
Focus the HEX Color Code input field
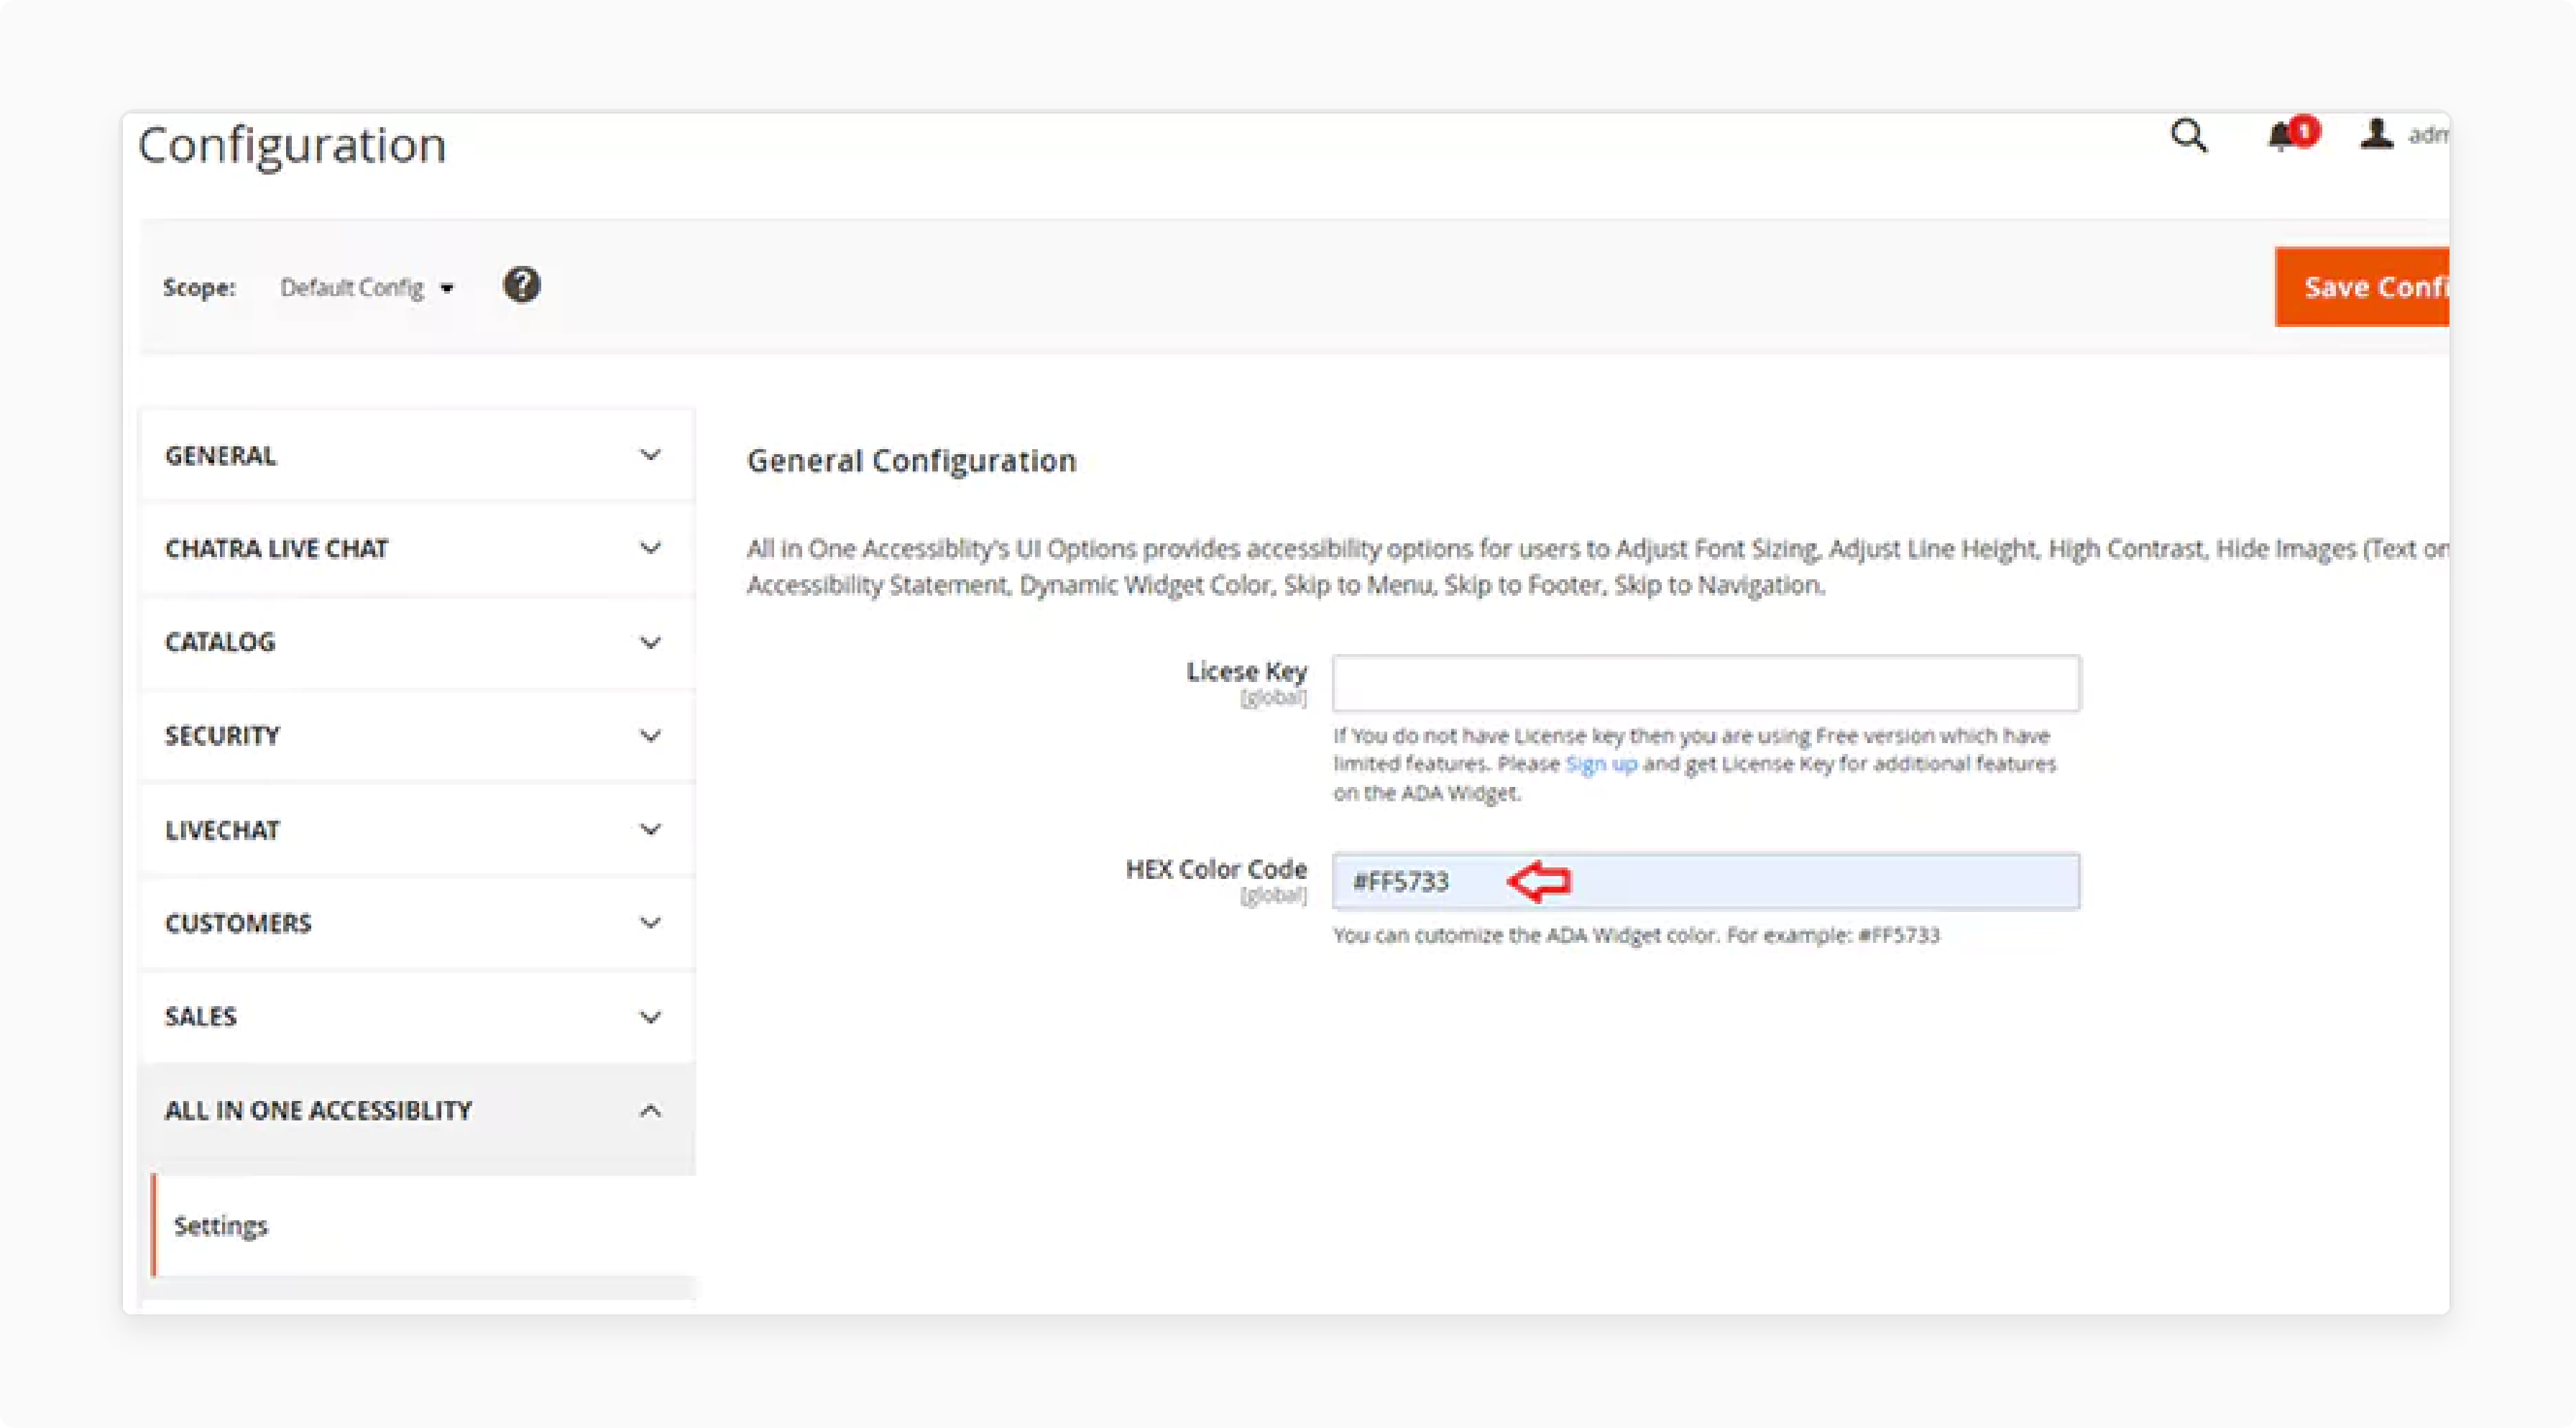click(x=1706, y=881)
